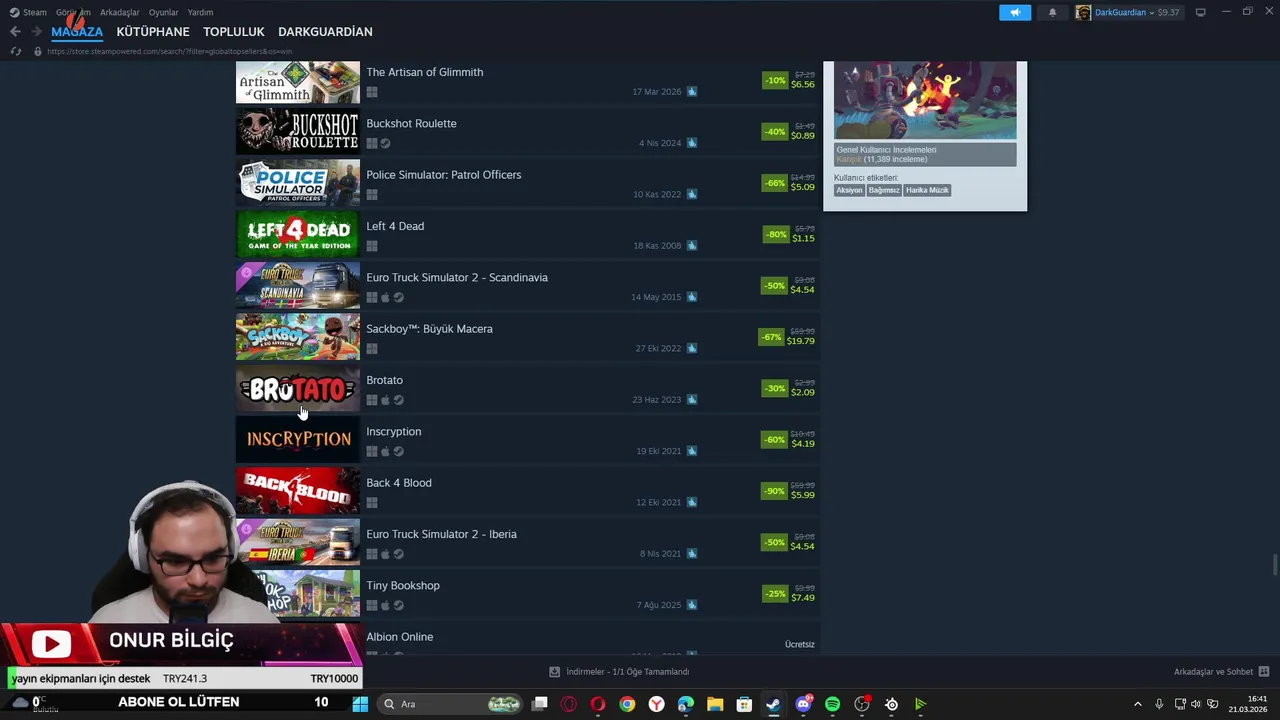Open The Artisan of Glimmith thumbnail

tap(297, 82)
